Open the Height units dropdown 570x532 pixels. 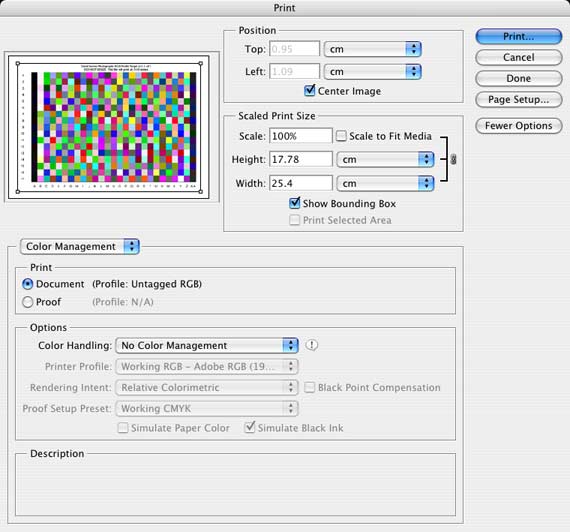coord(385,159)
